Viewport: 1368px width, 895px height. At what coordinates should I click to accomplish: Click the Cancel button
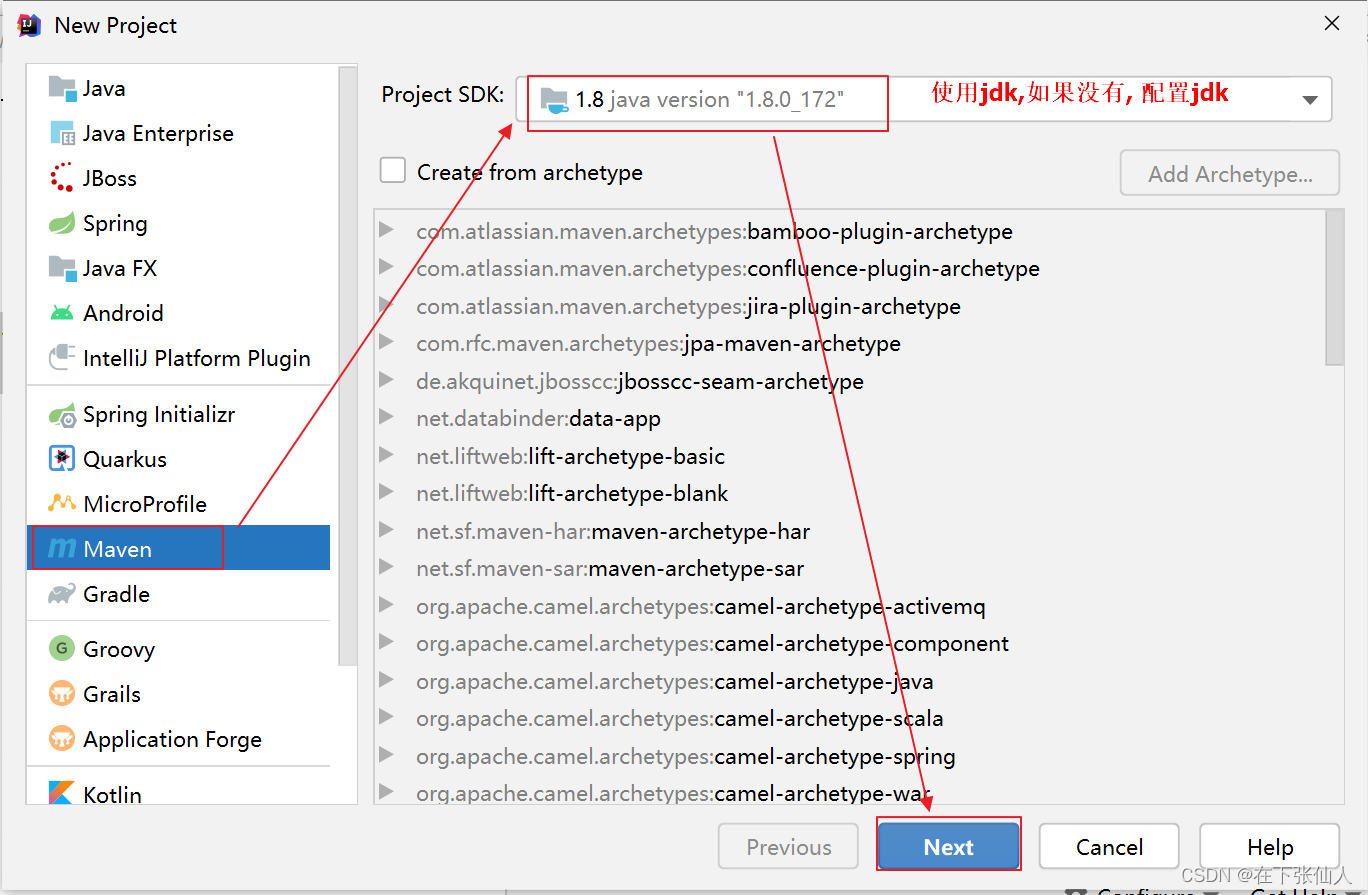coord(1109,847)
